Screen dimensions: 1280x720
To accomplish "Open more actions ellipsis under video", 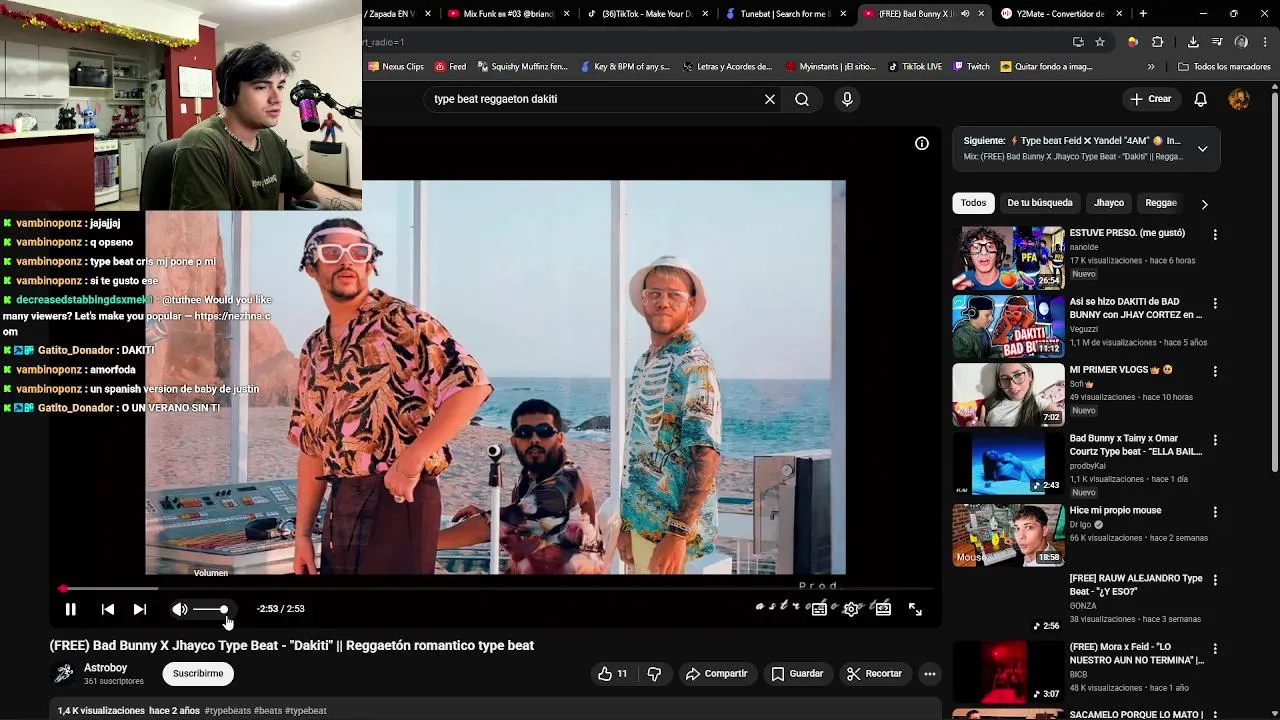I will point(930,674).
